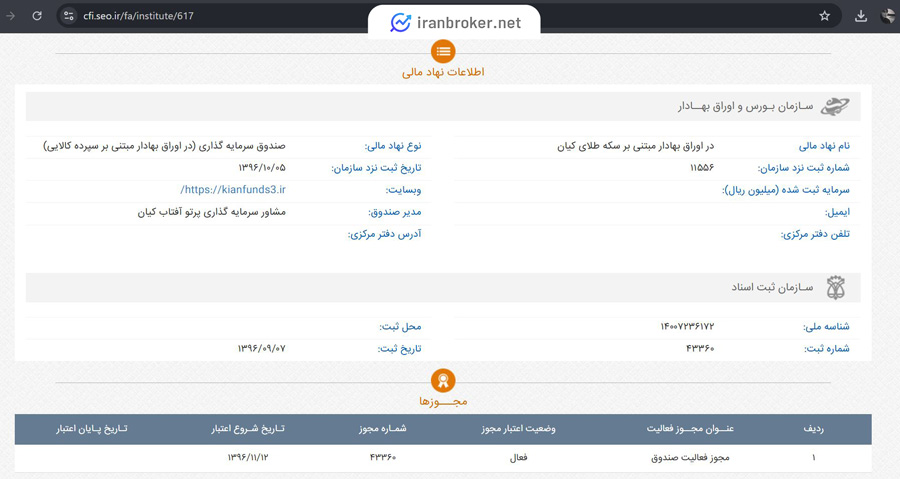Click the URL cfi.seo.ir/fa/institute/617 in address bar
The height and width of the screenshot is (479, 900).
[x=138, y=16]
